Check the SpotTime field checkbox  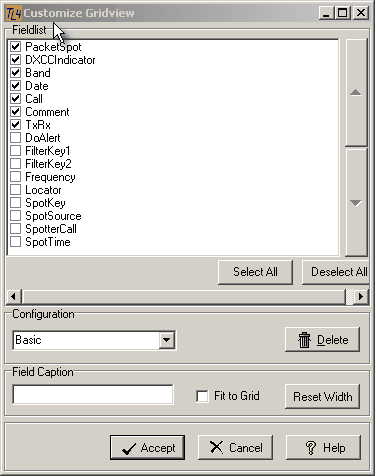point(15,242)
